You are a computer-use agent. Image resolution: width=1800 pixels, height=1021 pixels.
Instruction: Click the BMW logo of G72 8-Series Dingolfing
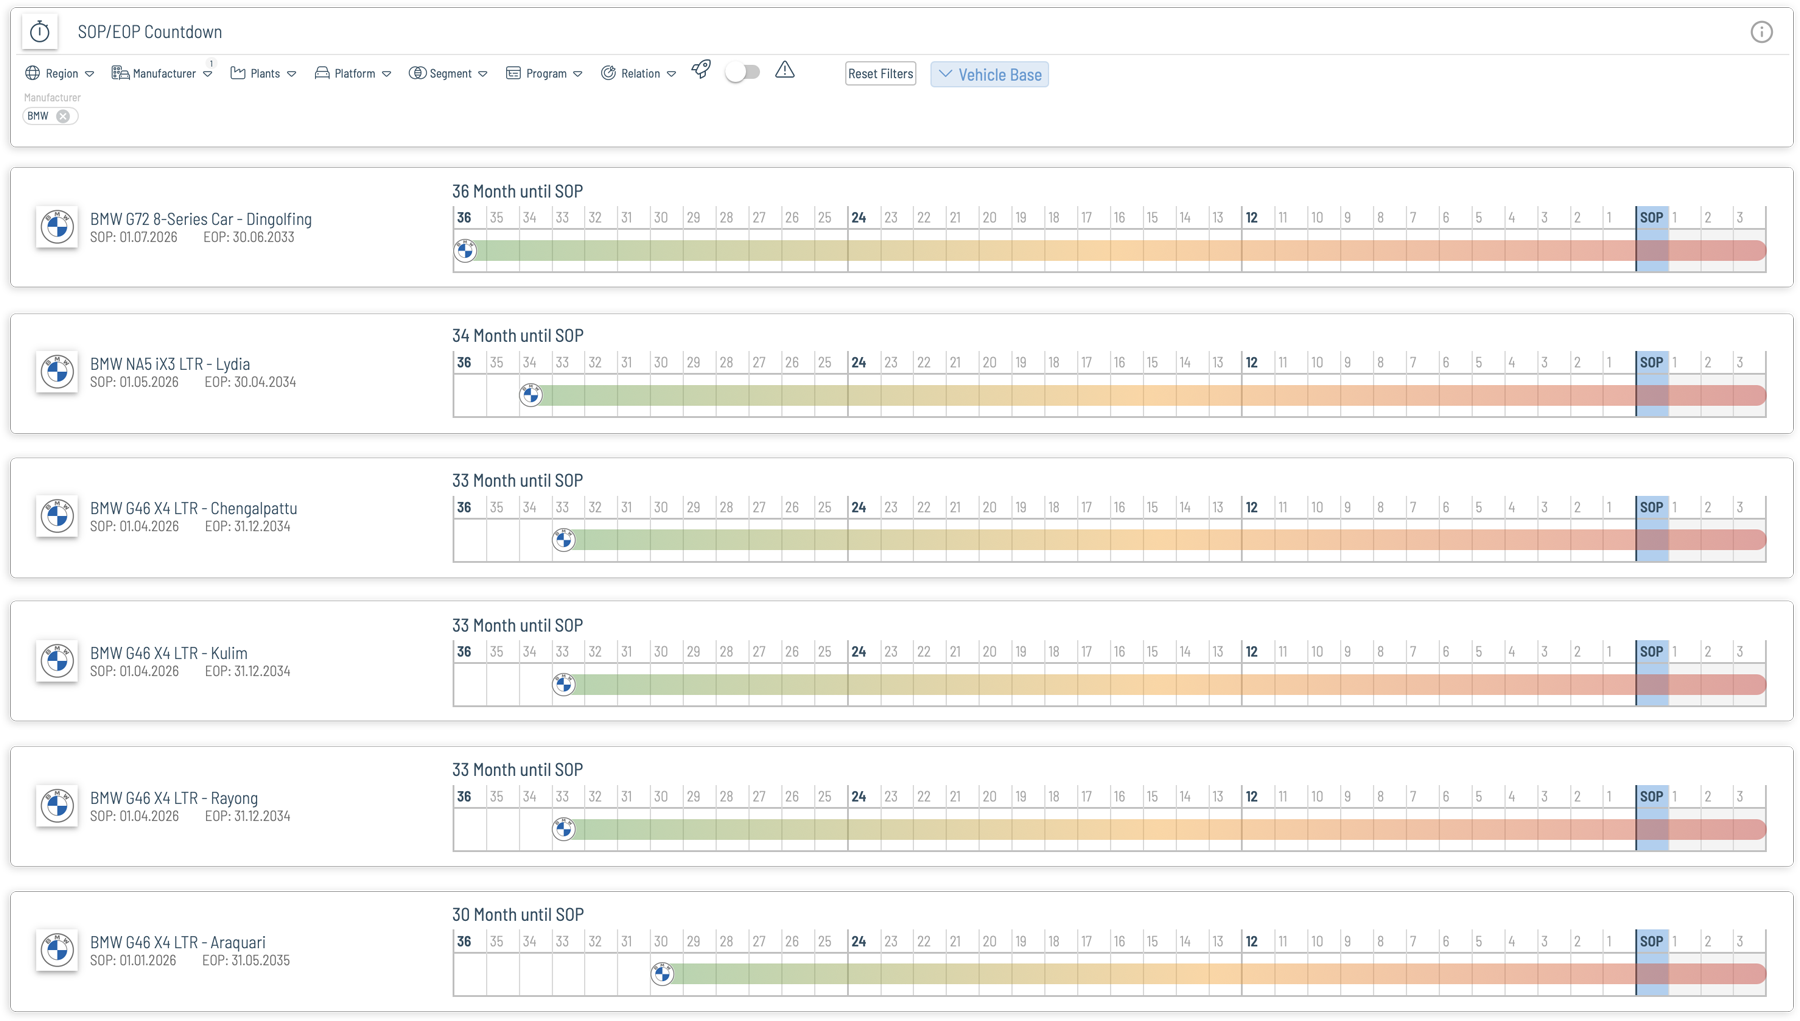(57, 227)
